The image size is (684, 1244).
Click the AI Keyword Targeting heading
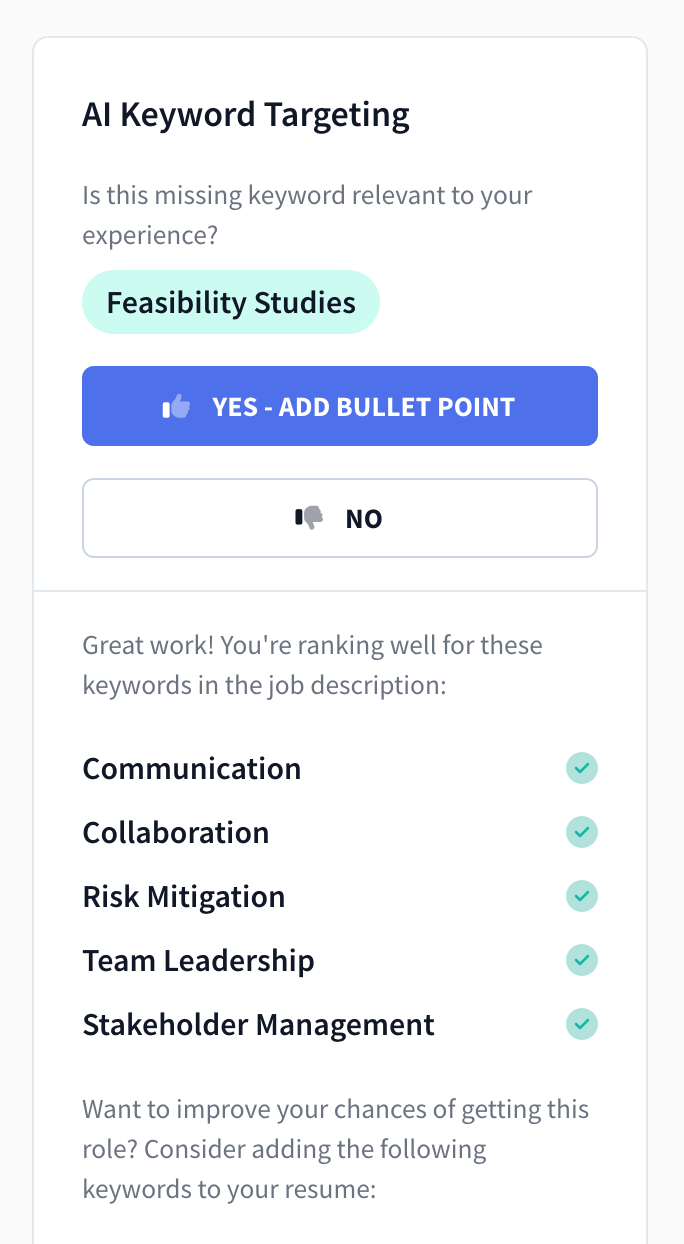click(245, 115)
